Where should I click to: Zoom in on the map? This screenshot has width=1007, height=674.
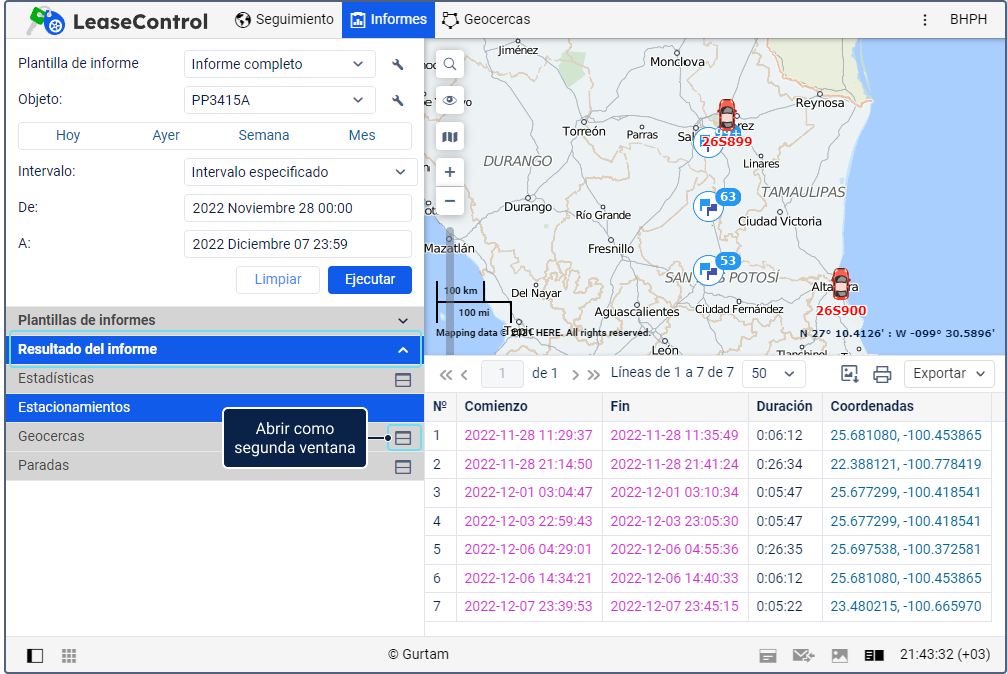[450, 172]
